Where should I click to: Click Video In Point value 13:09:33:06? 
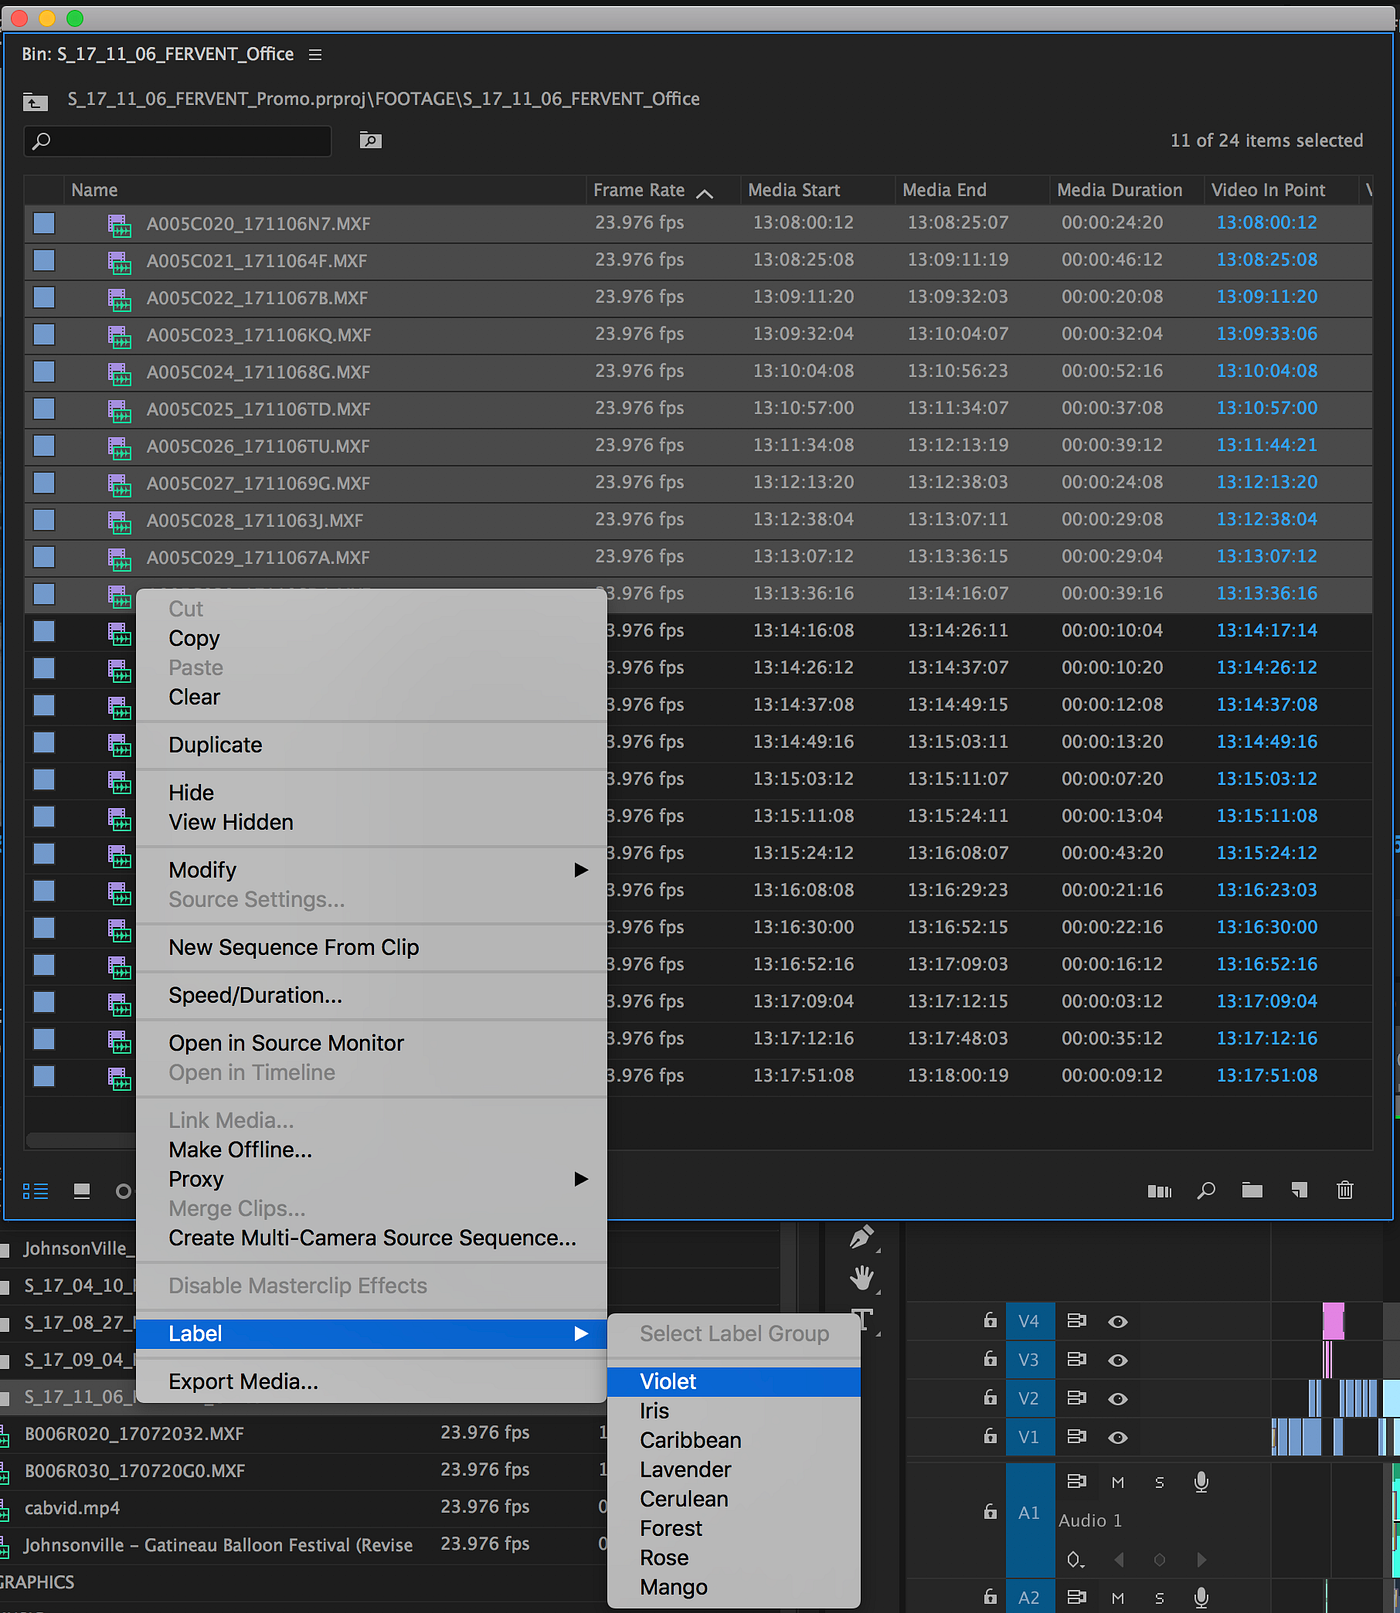tap(1267, 334)
